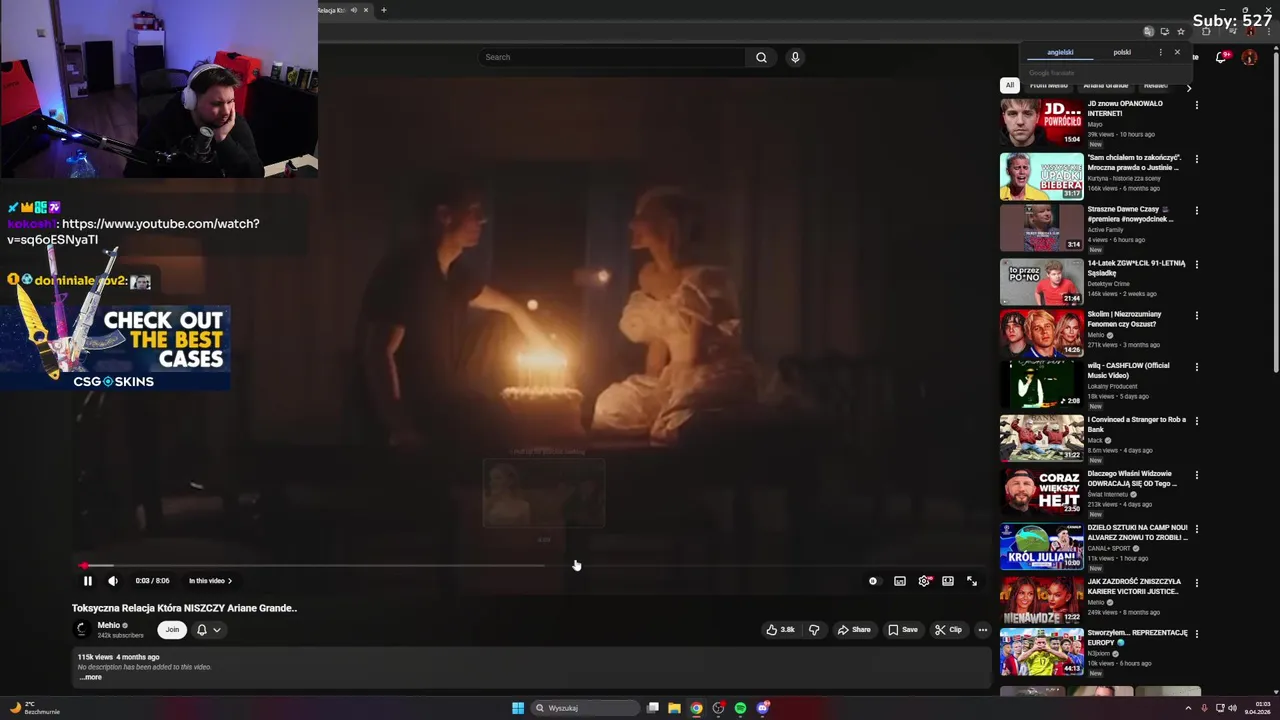Open the system volume tray icon
The width and height of the screenshot is (1280, 720).
[x=1232, y=708]
